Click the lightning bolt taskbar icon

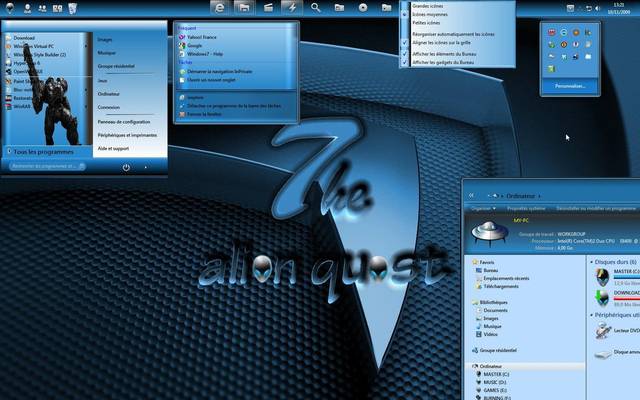[x=291, y=7]
